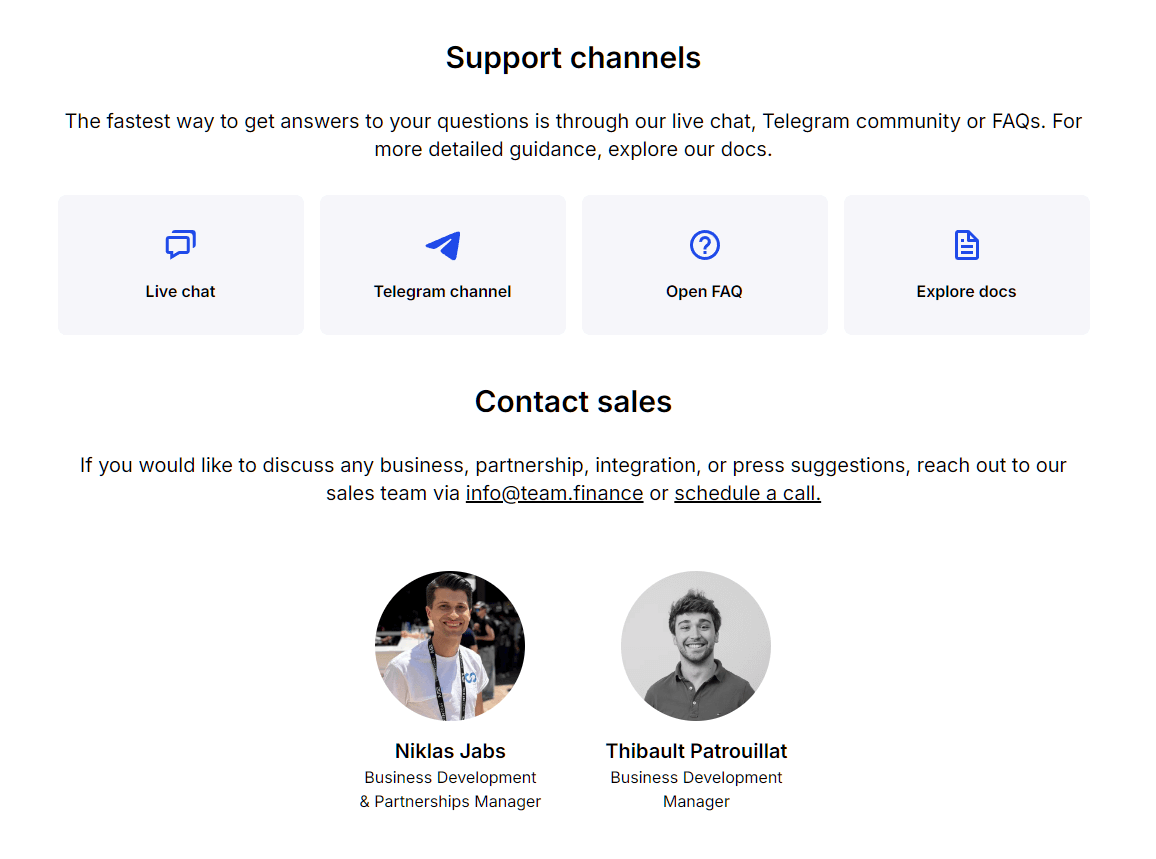
Task: Click the Support channels heading
Action: click(x=573, y=58)
